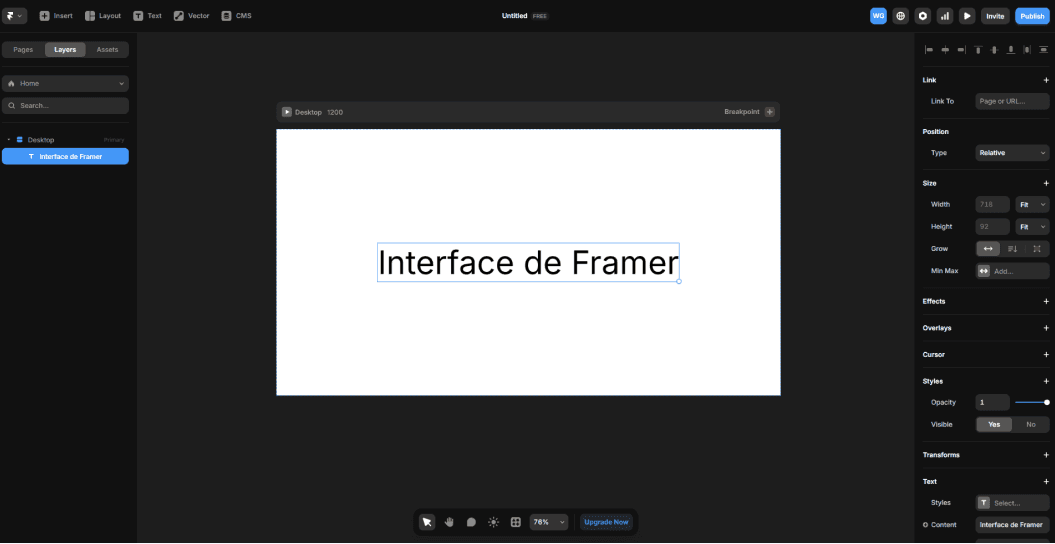
Task: Align right using the alignment icon
Action: [961, 50]
